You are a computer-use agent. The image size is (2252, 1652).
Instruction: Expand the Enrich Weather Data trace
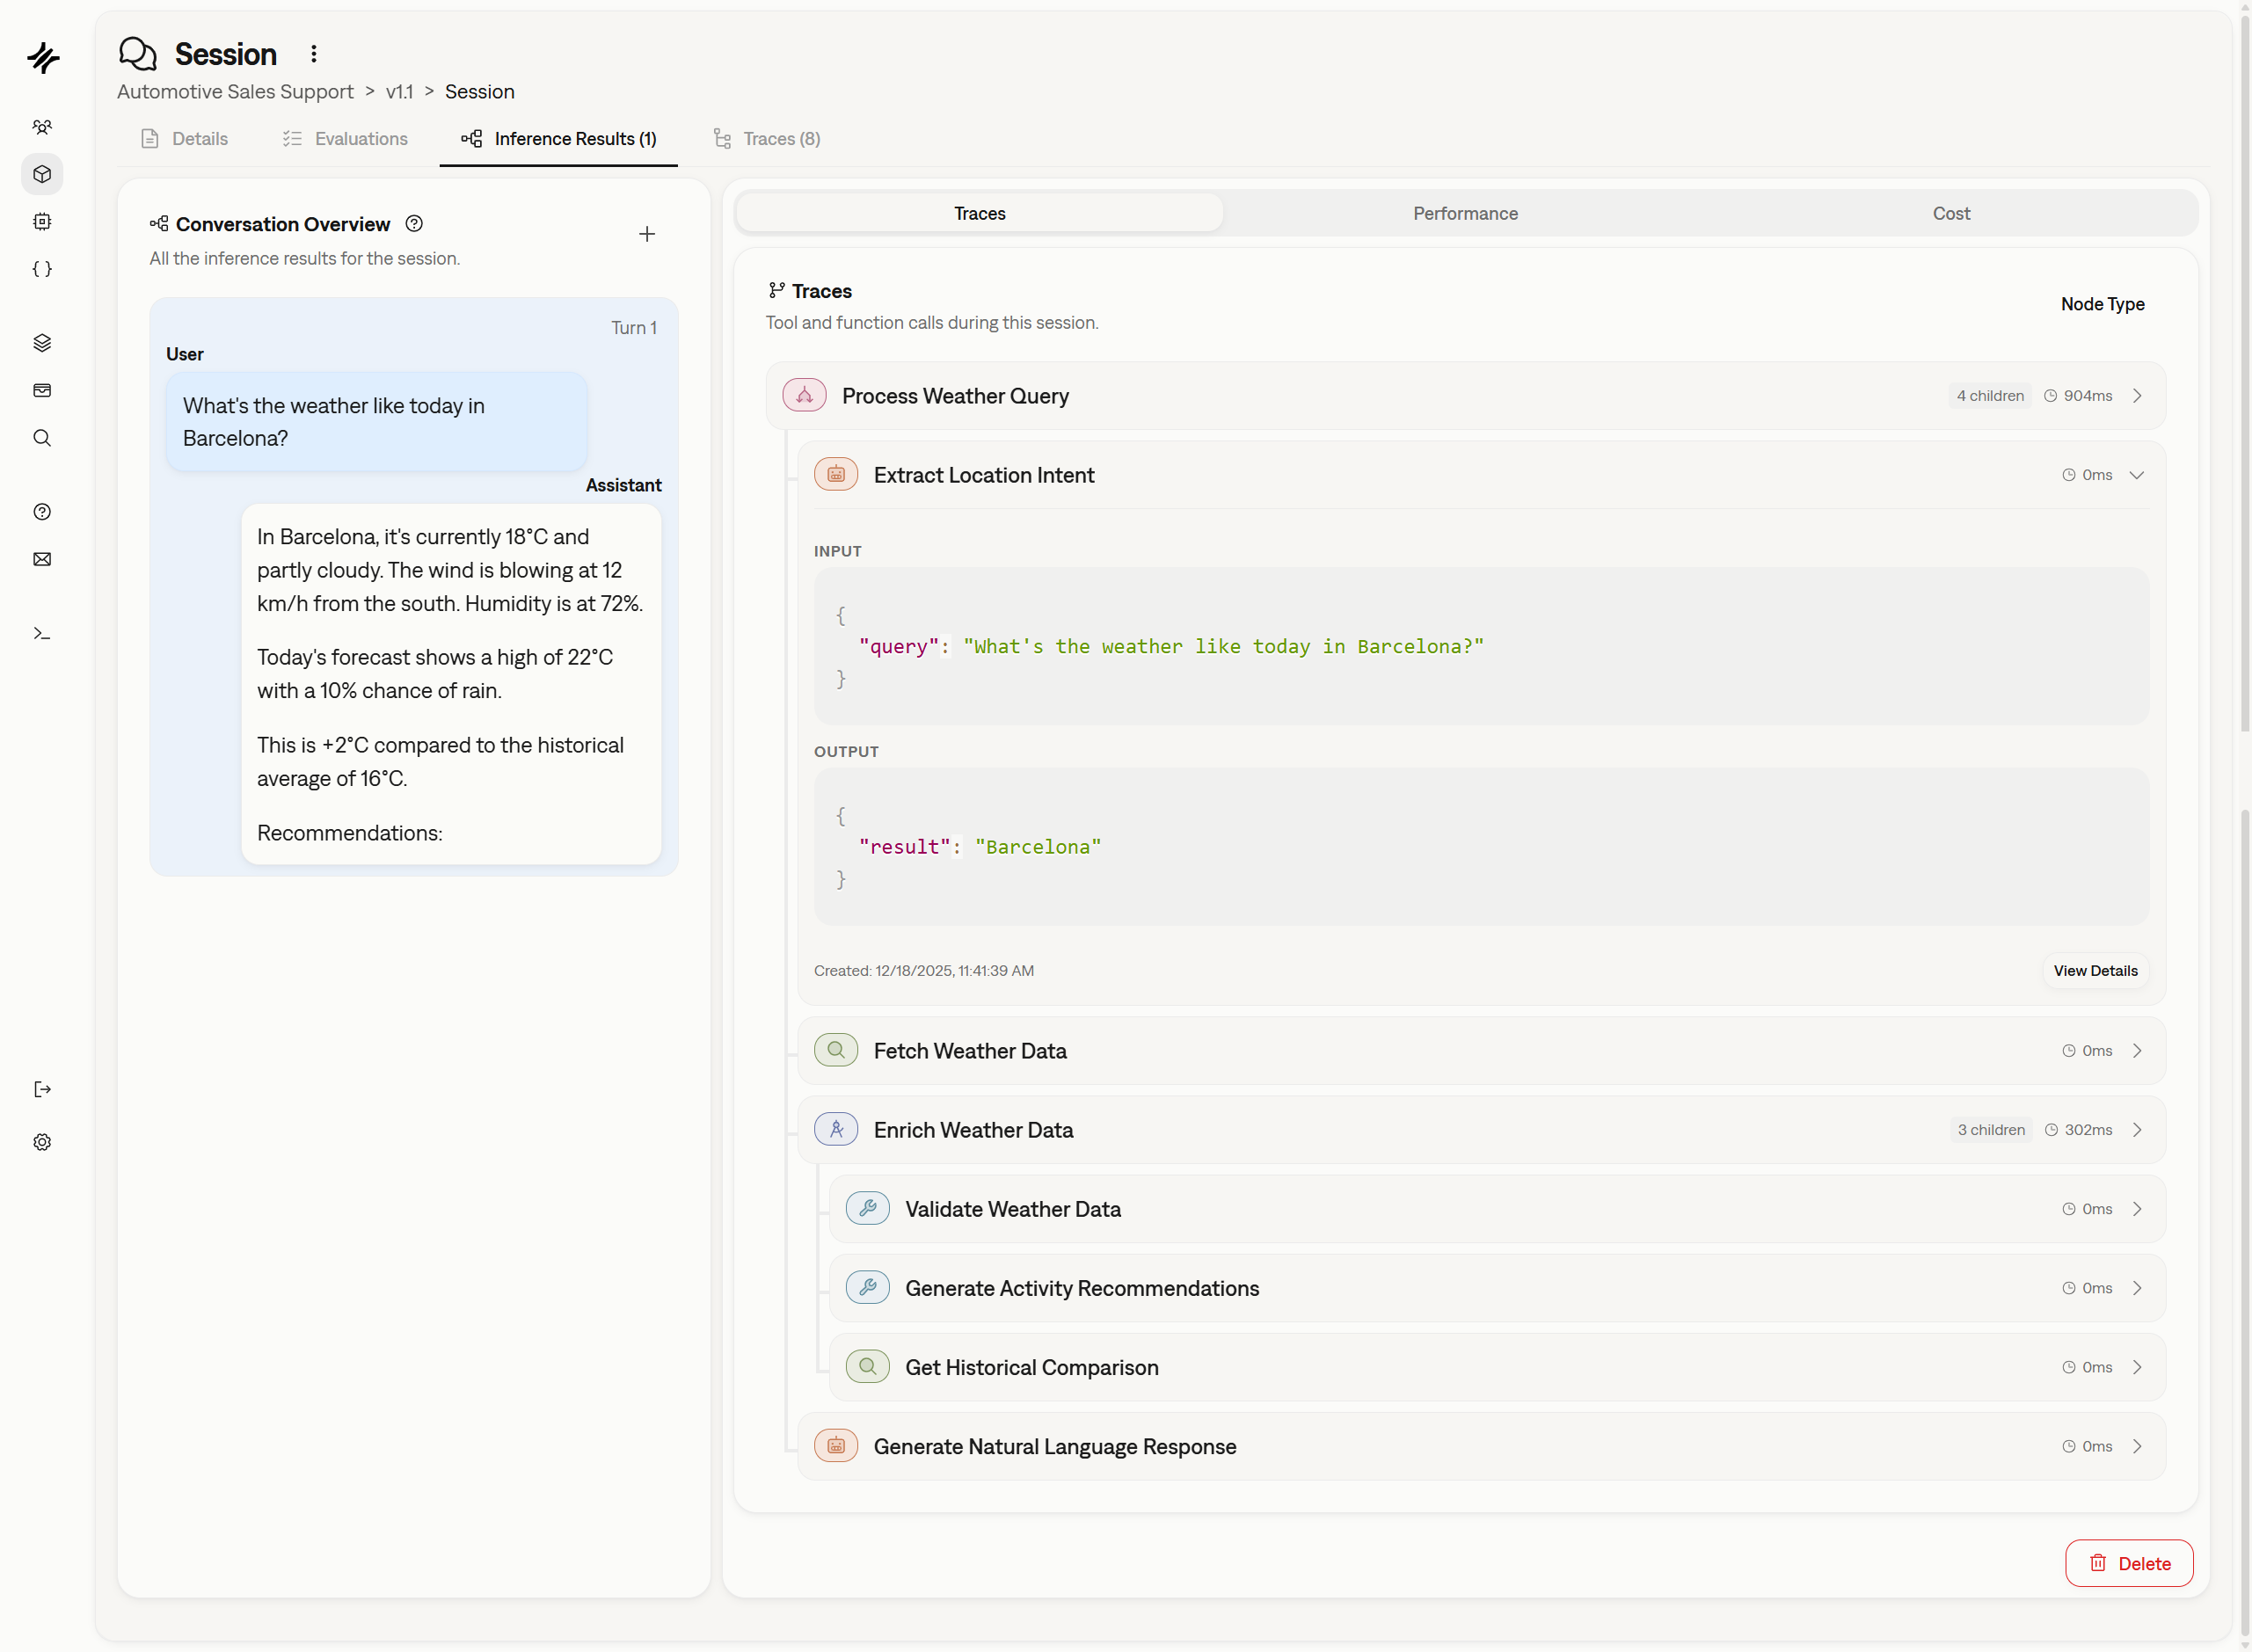click(2137, 1129)
